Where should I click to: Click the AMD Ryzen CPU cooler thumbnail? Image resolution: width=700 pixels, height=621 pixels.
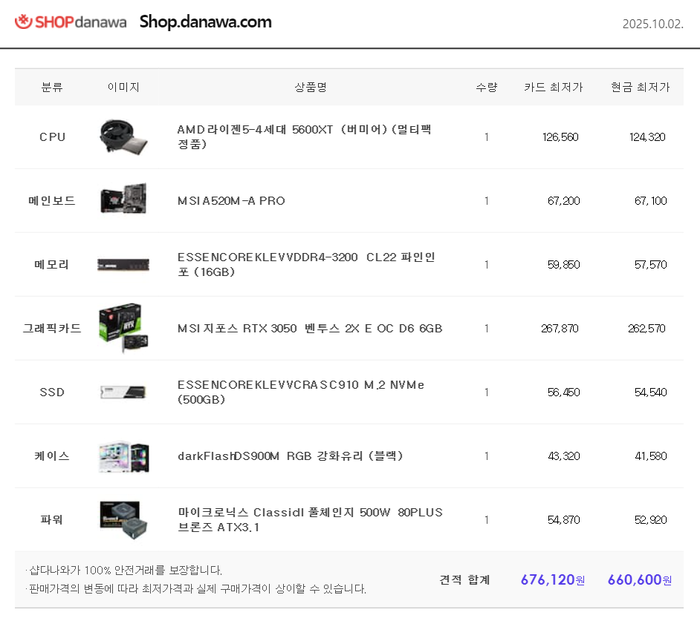[123, 137]
